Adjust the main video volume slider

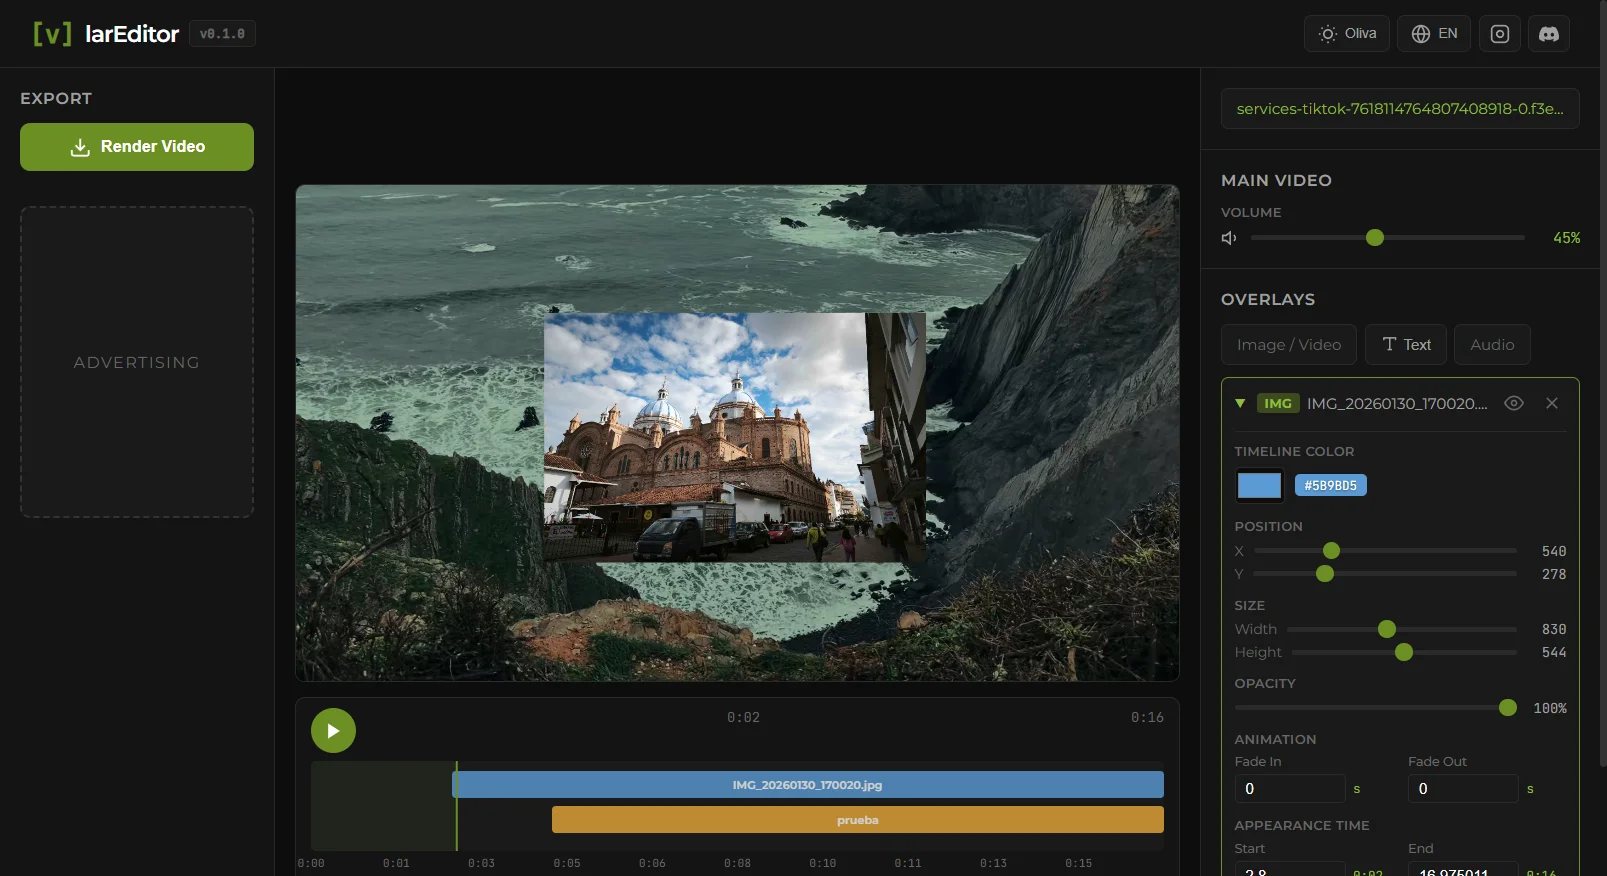(1388, 238)
